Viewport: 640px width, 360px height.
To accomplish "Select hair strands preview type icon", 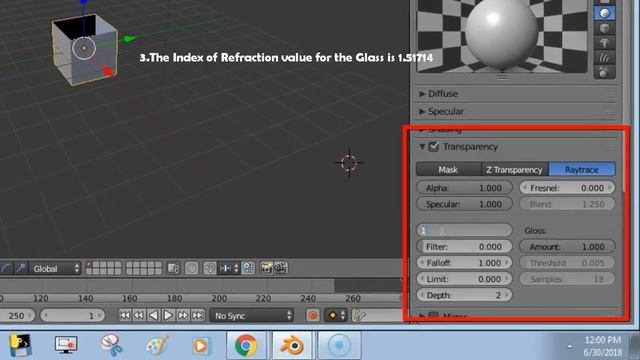I will 604,58.
